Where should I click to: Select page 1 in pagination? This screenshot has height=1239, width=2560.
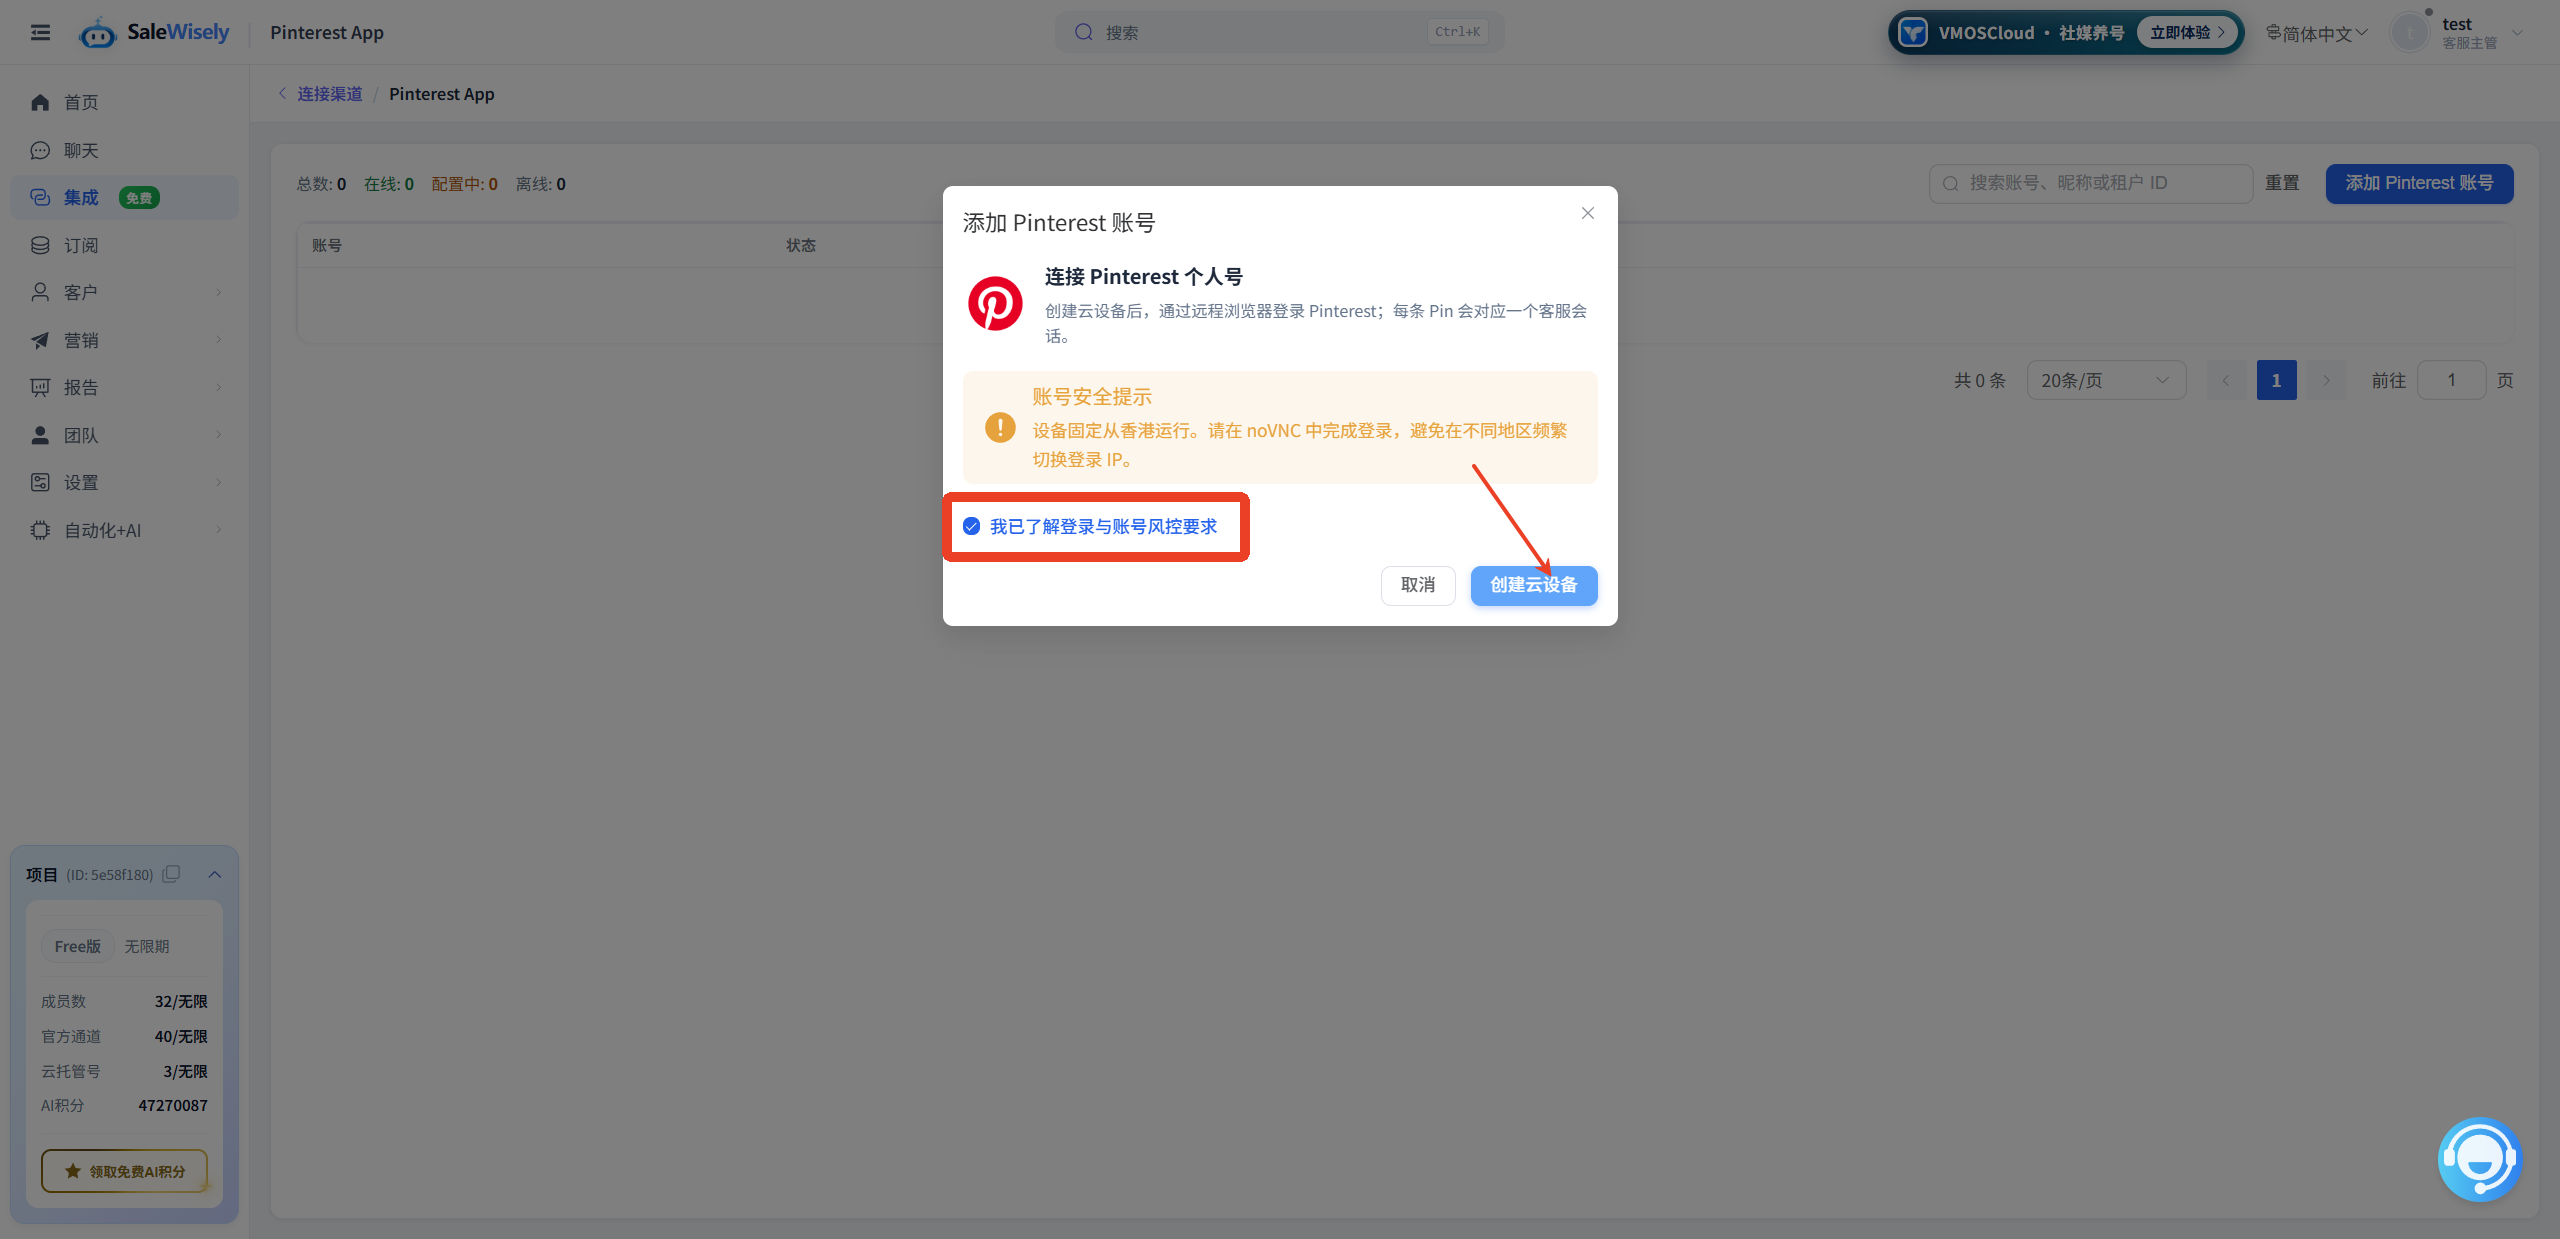pyautogui.click(x=2276, y=381)
